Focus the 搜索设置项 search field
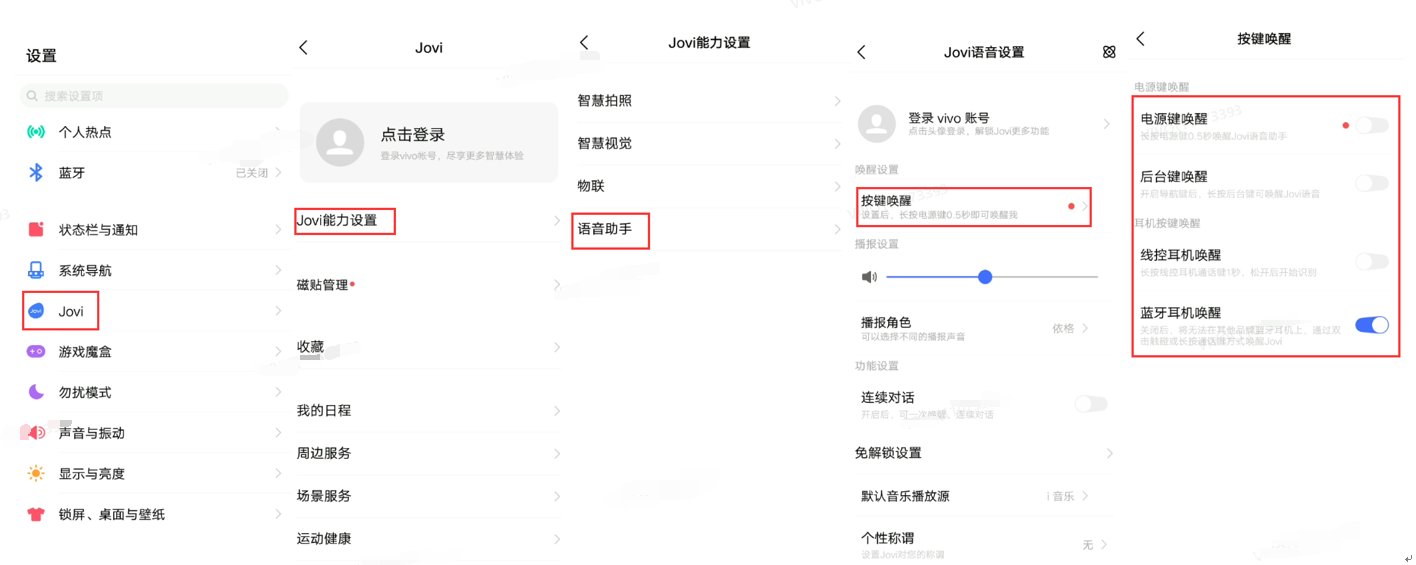 [154, 96]
